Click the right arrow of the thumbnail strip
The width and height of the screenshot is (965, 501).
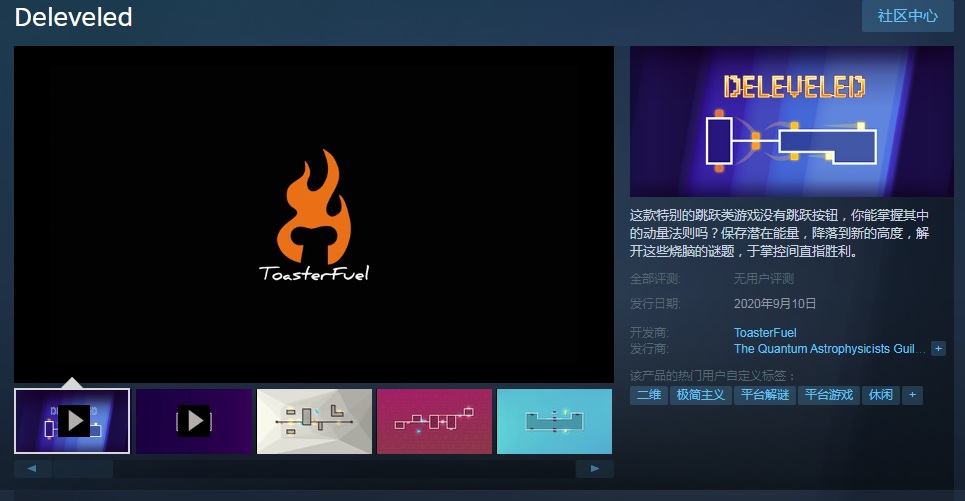[595, 468]
